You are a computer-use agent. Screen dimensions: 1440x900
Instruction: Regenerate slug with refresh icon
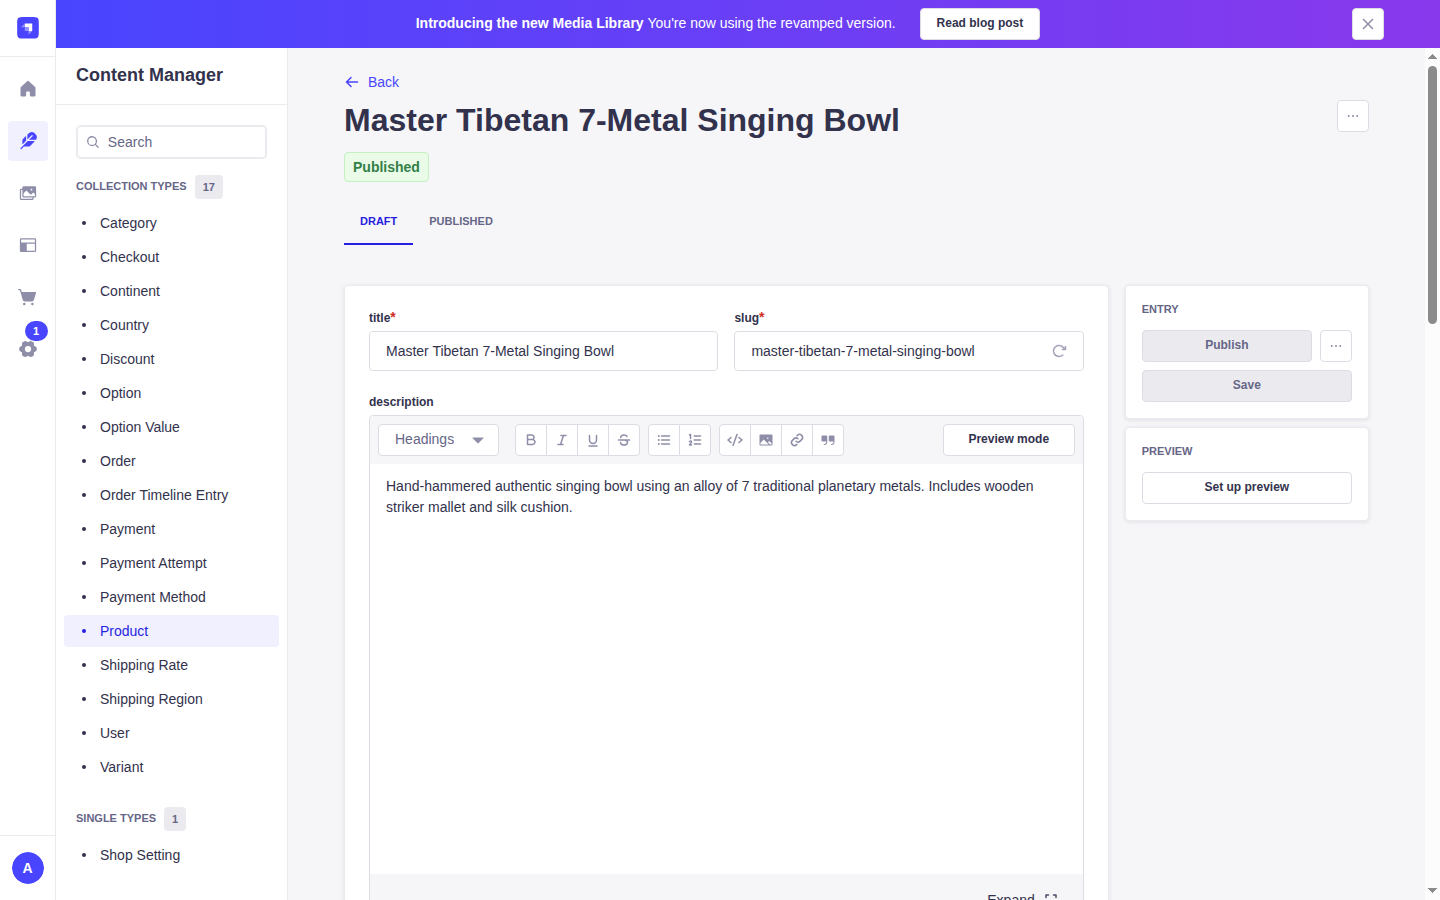click(x=1059, y=351)
